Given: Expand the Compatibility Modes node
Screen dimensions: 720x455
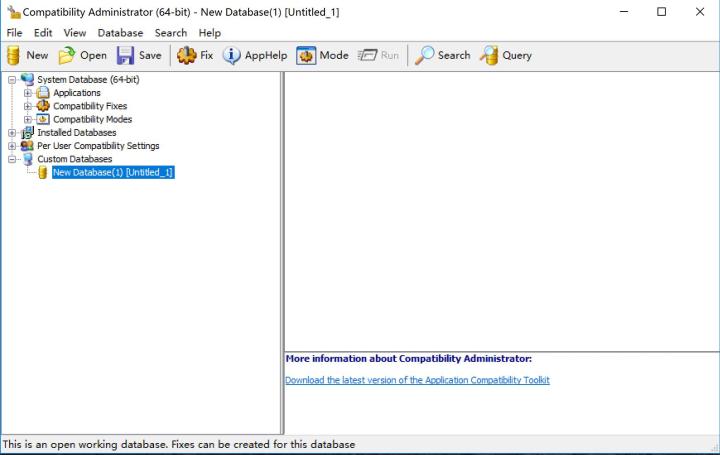Looking at the screenshot, I should pos(28,119).
